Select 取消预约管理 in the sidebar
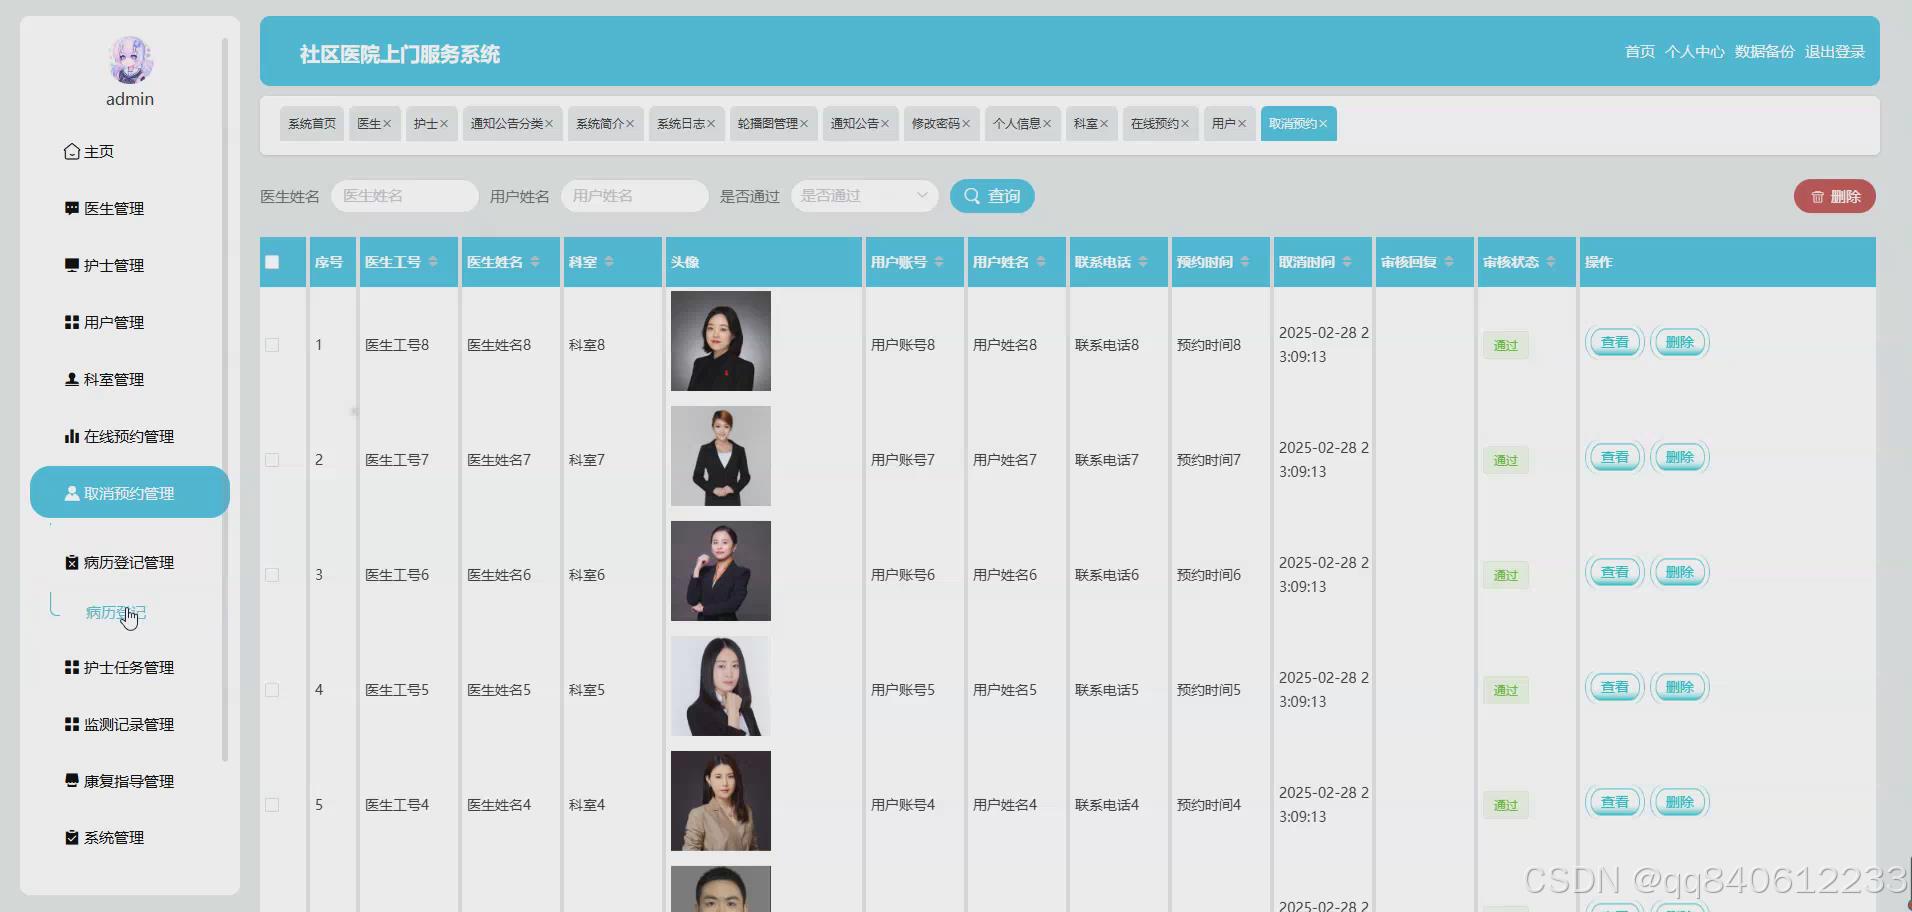Screen dimensions: 1912x912 [x=130, y=492]
